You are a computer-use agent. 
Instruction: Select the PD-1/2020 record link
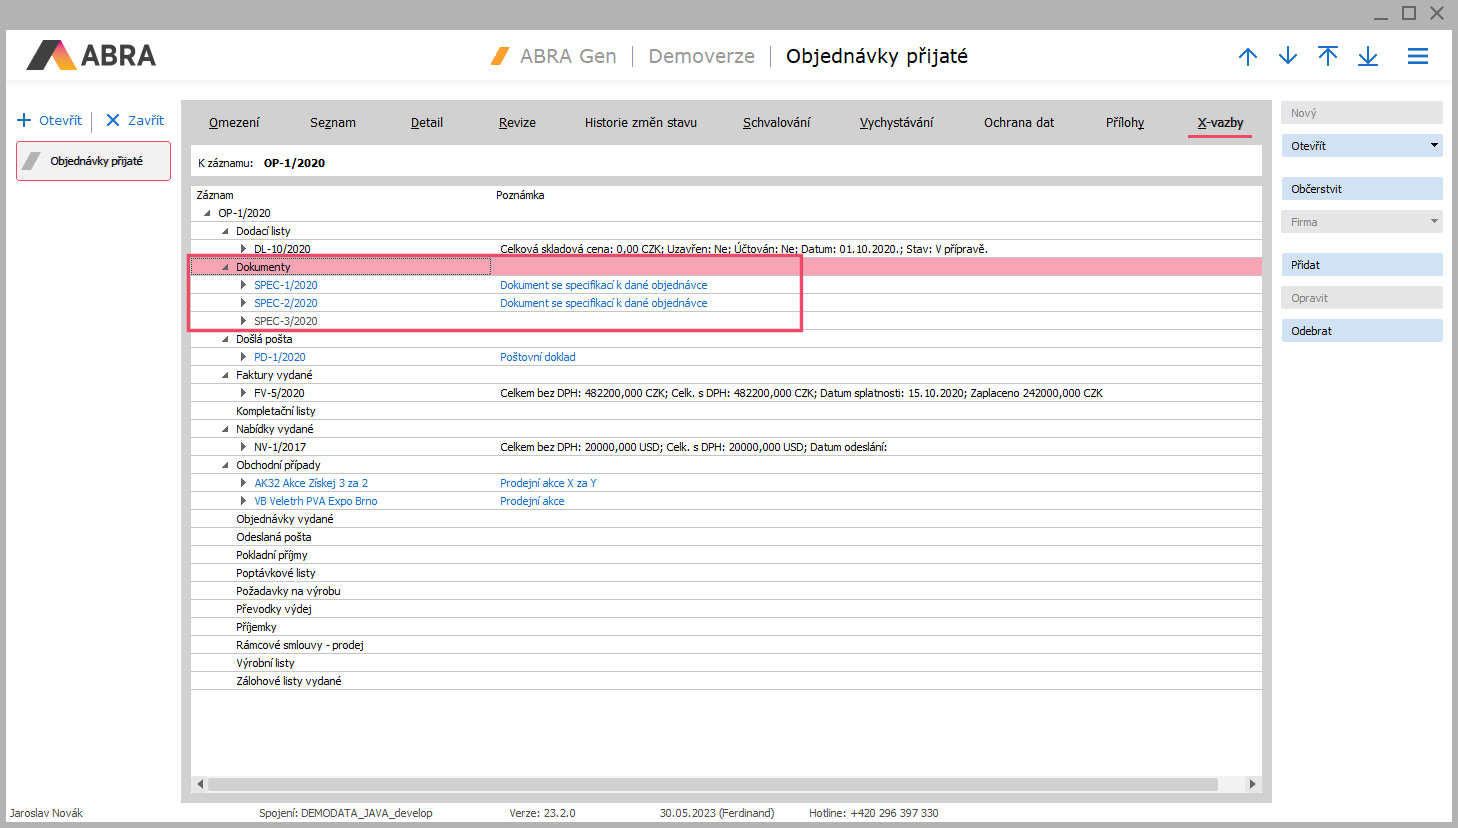(279, 357)
